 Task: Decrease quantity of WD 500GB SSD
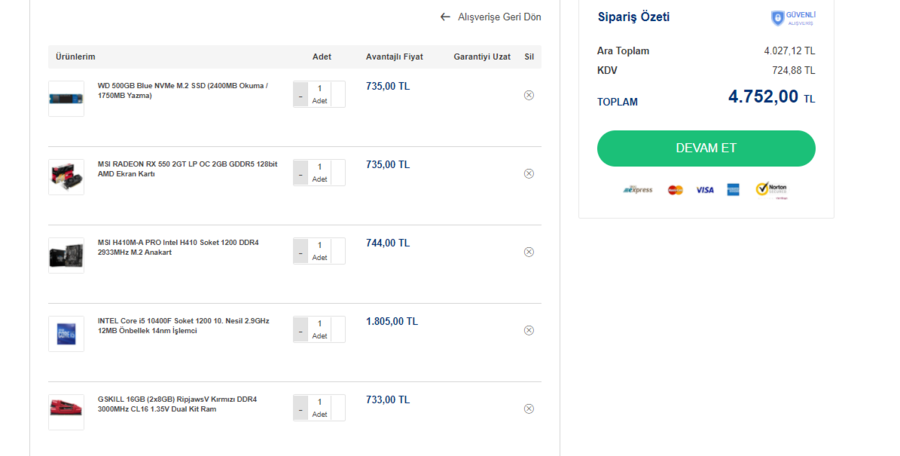click(x=300, y=95)
